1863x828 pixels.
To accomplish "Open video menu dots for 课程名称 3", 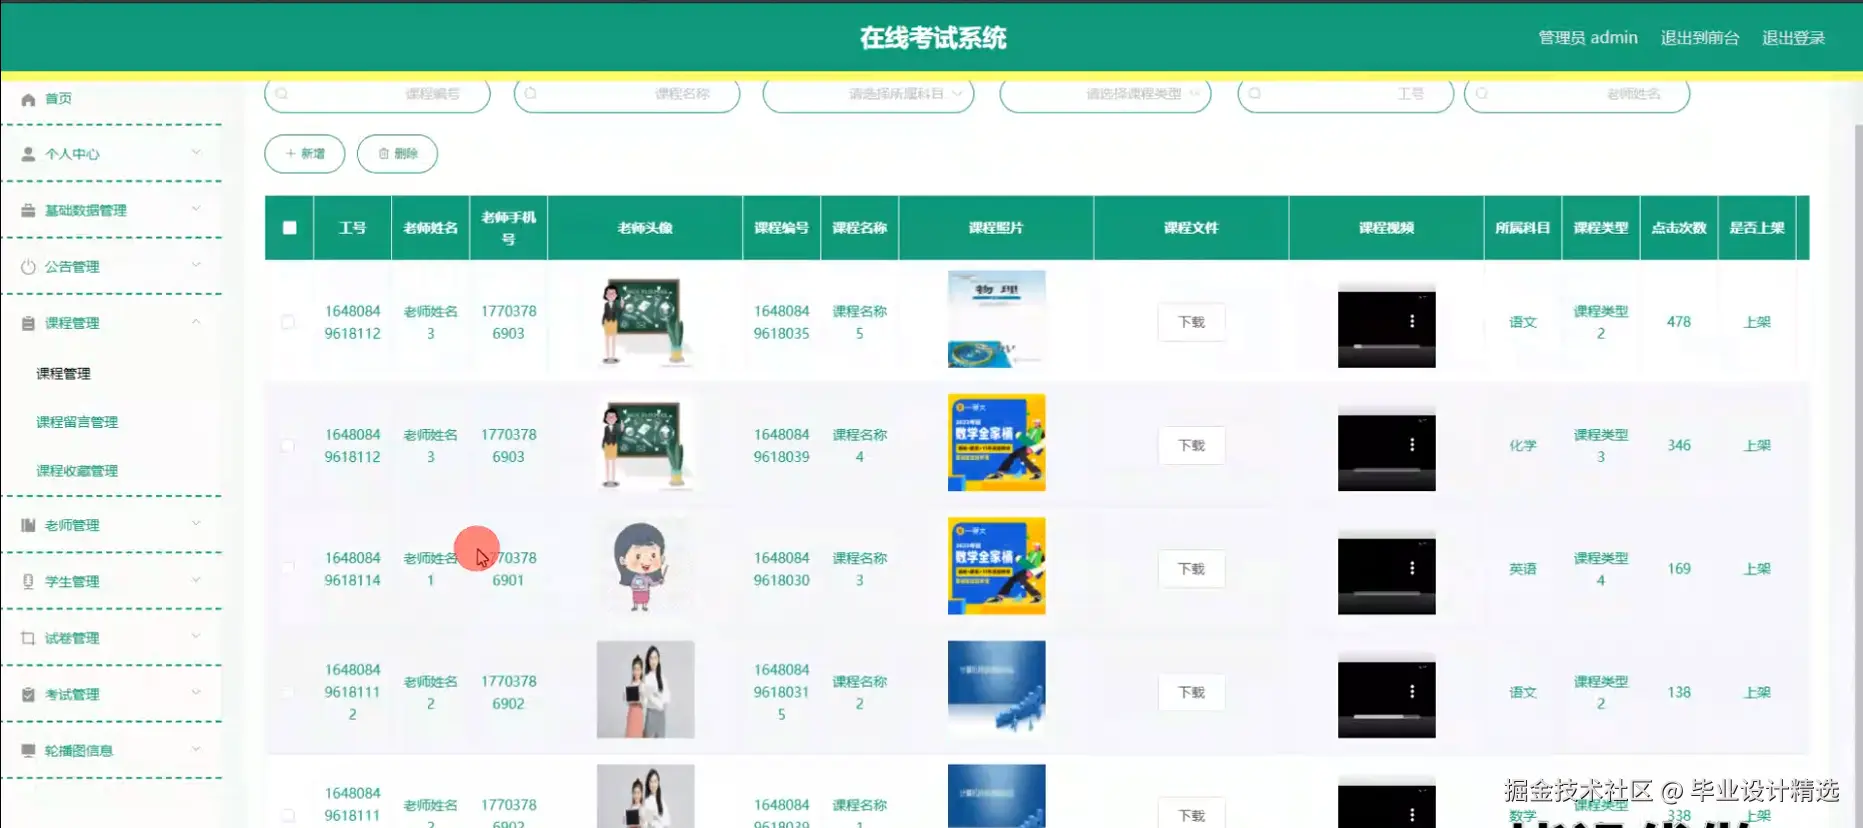I will pos(1412,568).
